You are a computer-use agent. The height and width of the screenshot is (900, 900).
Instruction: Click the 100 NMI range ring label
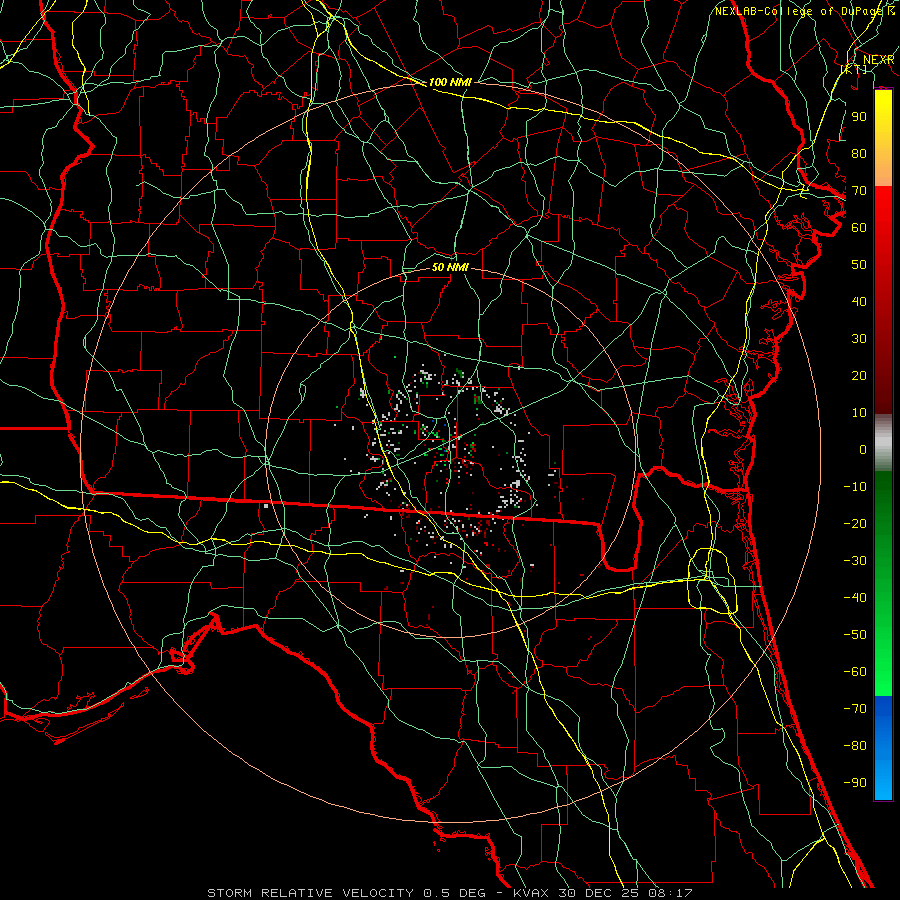coord(450,82)
